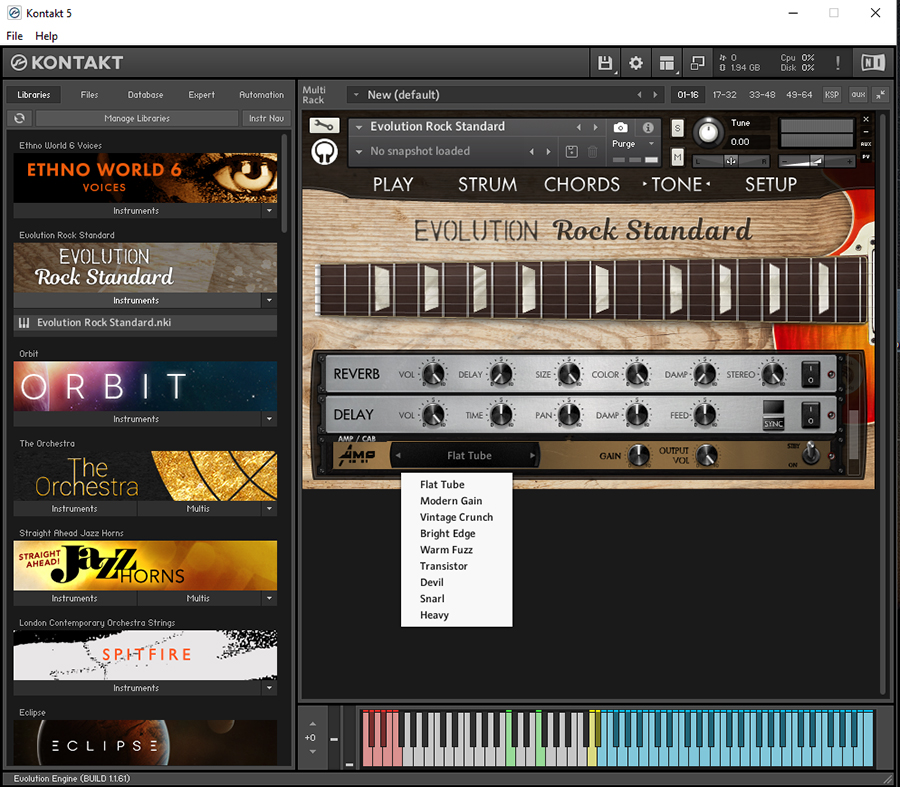Switch to the STRUM tab
Viewport: 900px width, 787px height.
(x=487, y=184)
